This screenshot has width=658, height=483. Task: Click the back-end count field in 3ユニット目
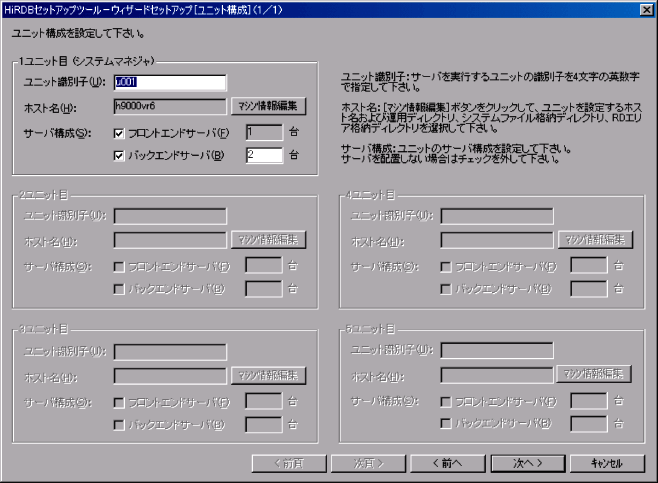coord(264,424)
